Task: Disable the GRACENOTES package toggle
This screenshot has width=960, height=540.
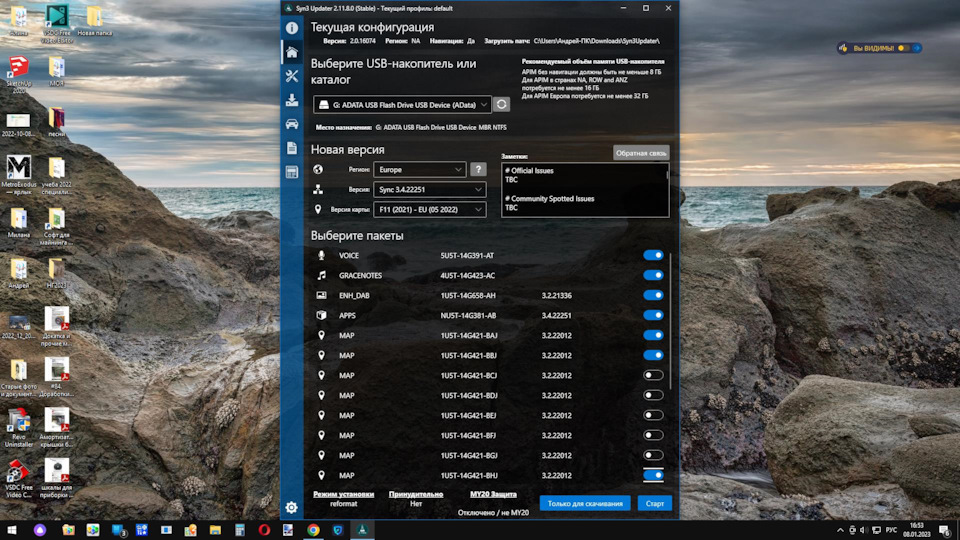Action: [x=653, y=276]
